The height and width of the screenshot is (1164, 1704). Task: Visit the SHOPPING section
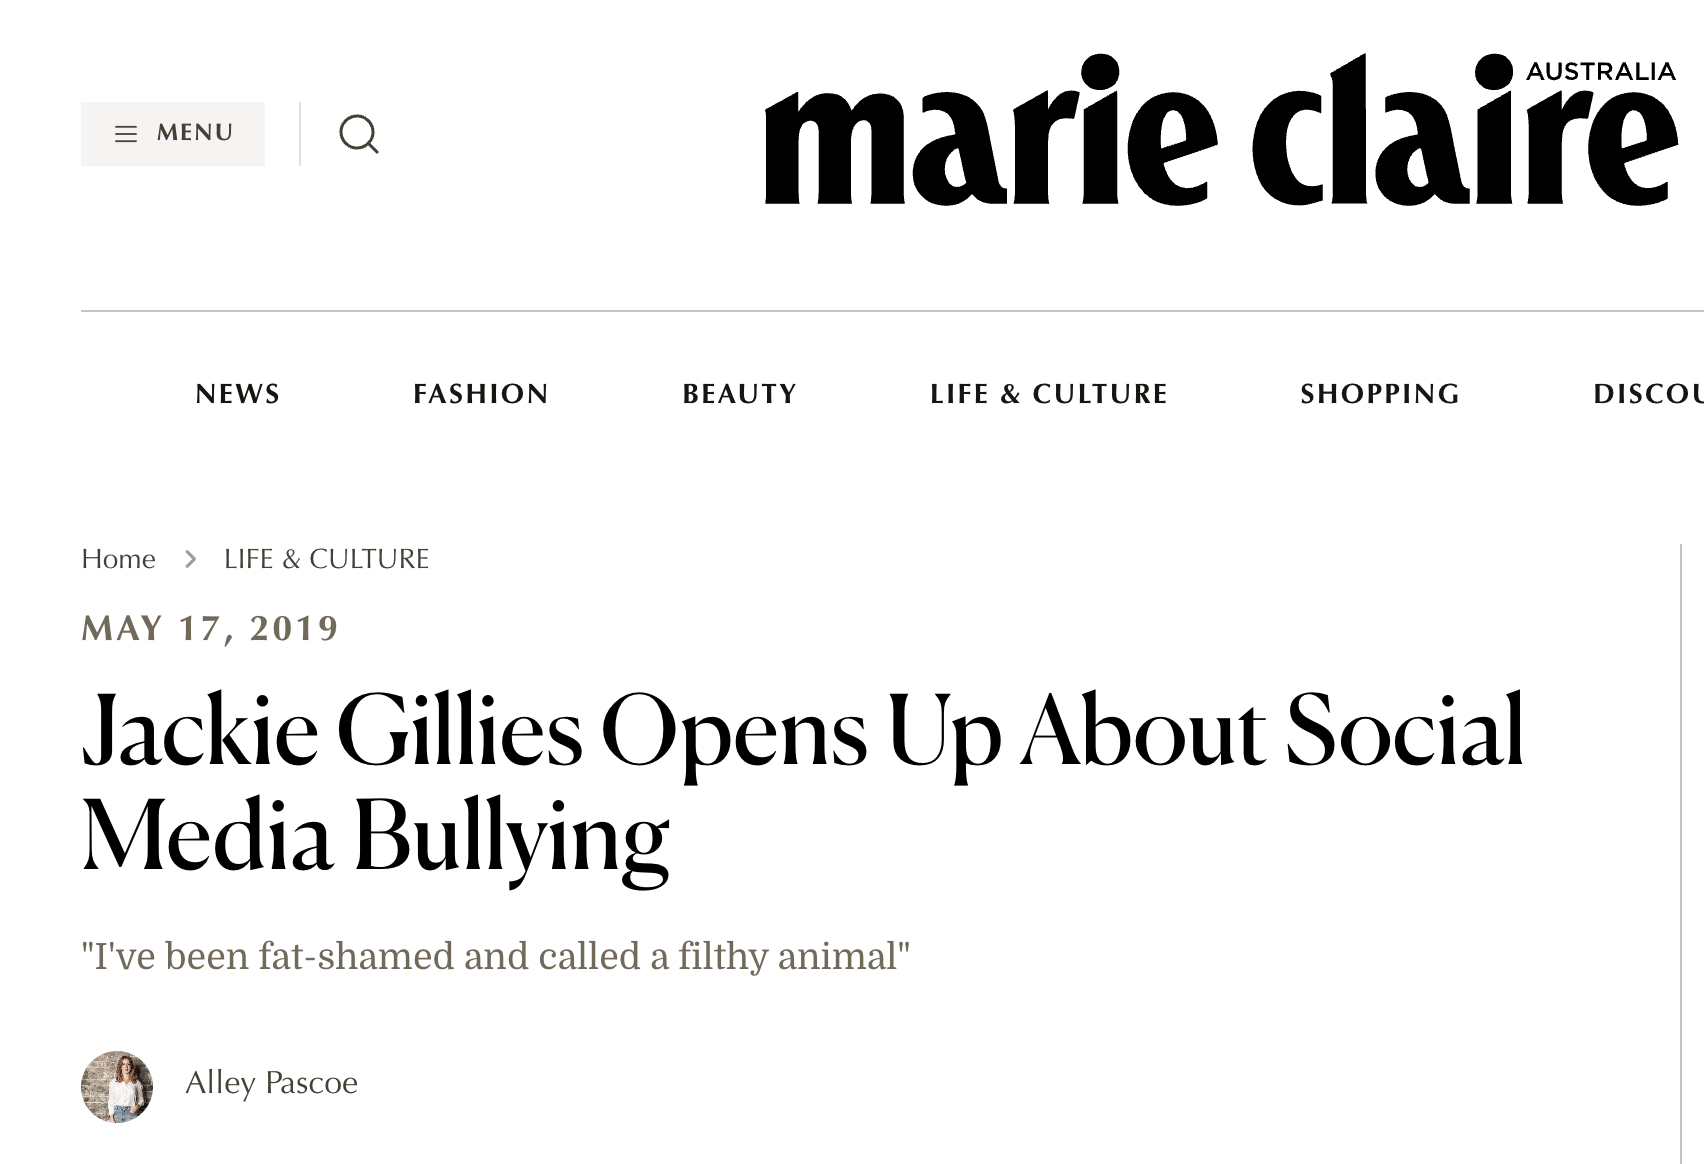tap(1380, 394)
